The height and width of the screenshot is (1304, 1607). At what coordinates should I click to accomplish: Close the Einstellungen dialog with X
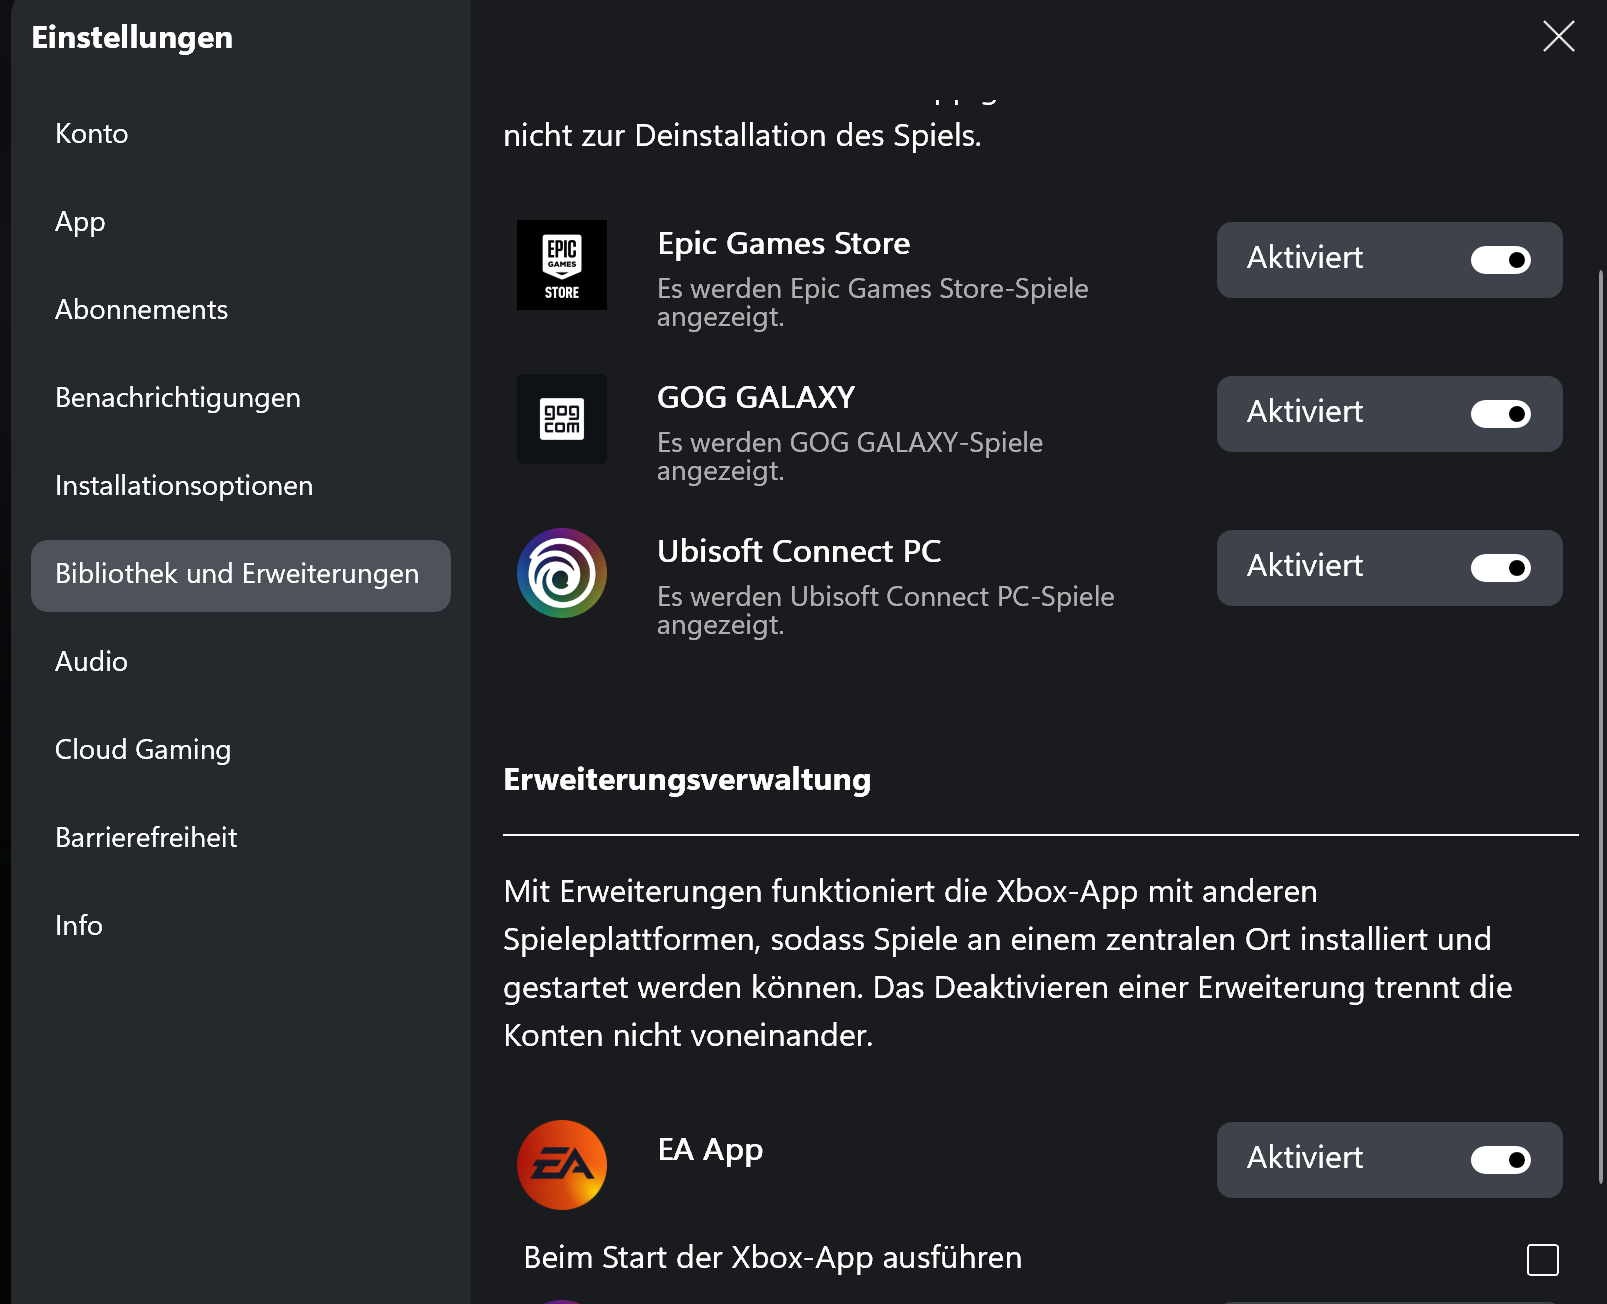click(1558, 37)
